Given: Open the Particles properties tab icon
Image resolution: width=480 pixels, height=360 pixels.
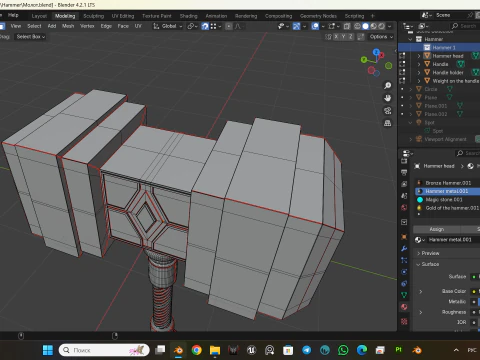Looking at the screenshot, I should [x=404, y=260].
